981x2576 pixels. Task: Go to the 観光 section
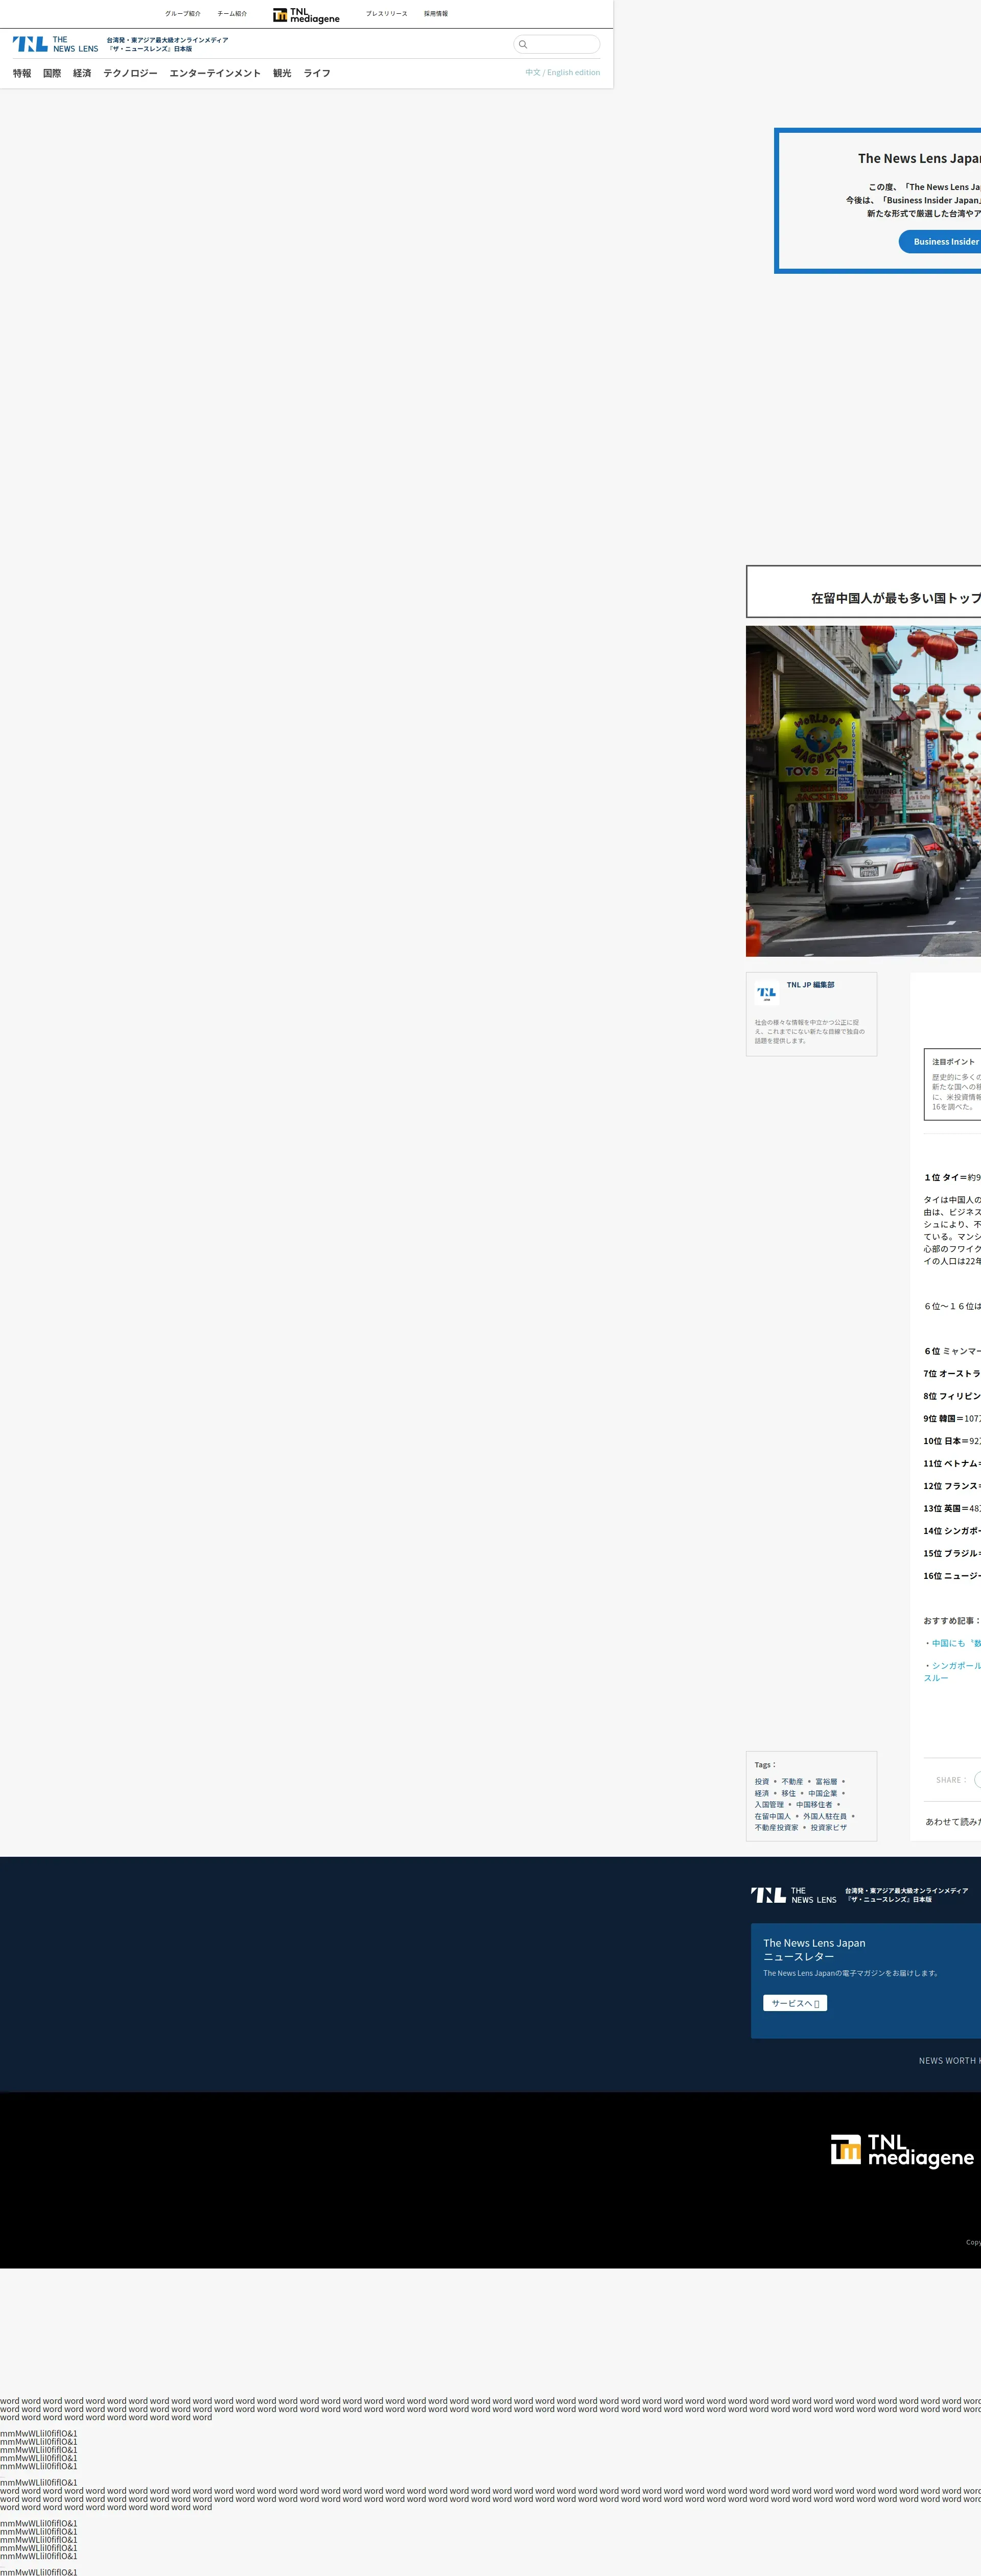click(x=282, y=73)
